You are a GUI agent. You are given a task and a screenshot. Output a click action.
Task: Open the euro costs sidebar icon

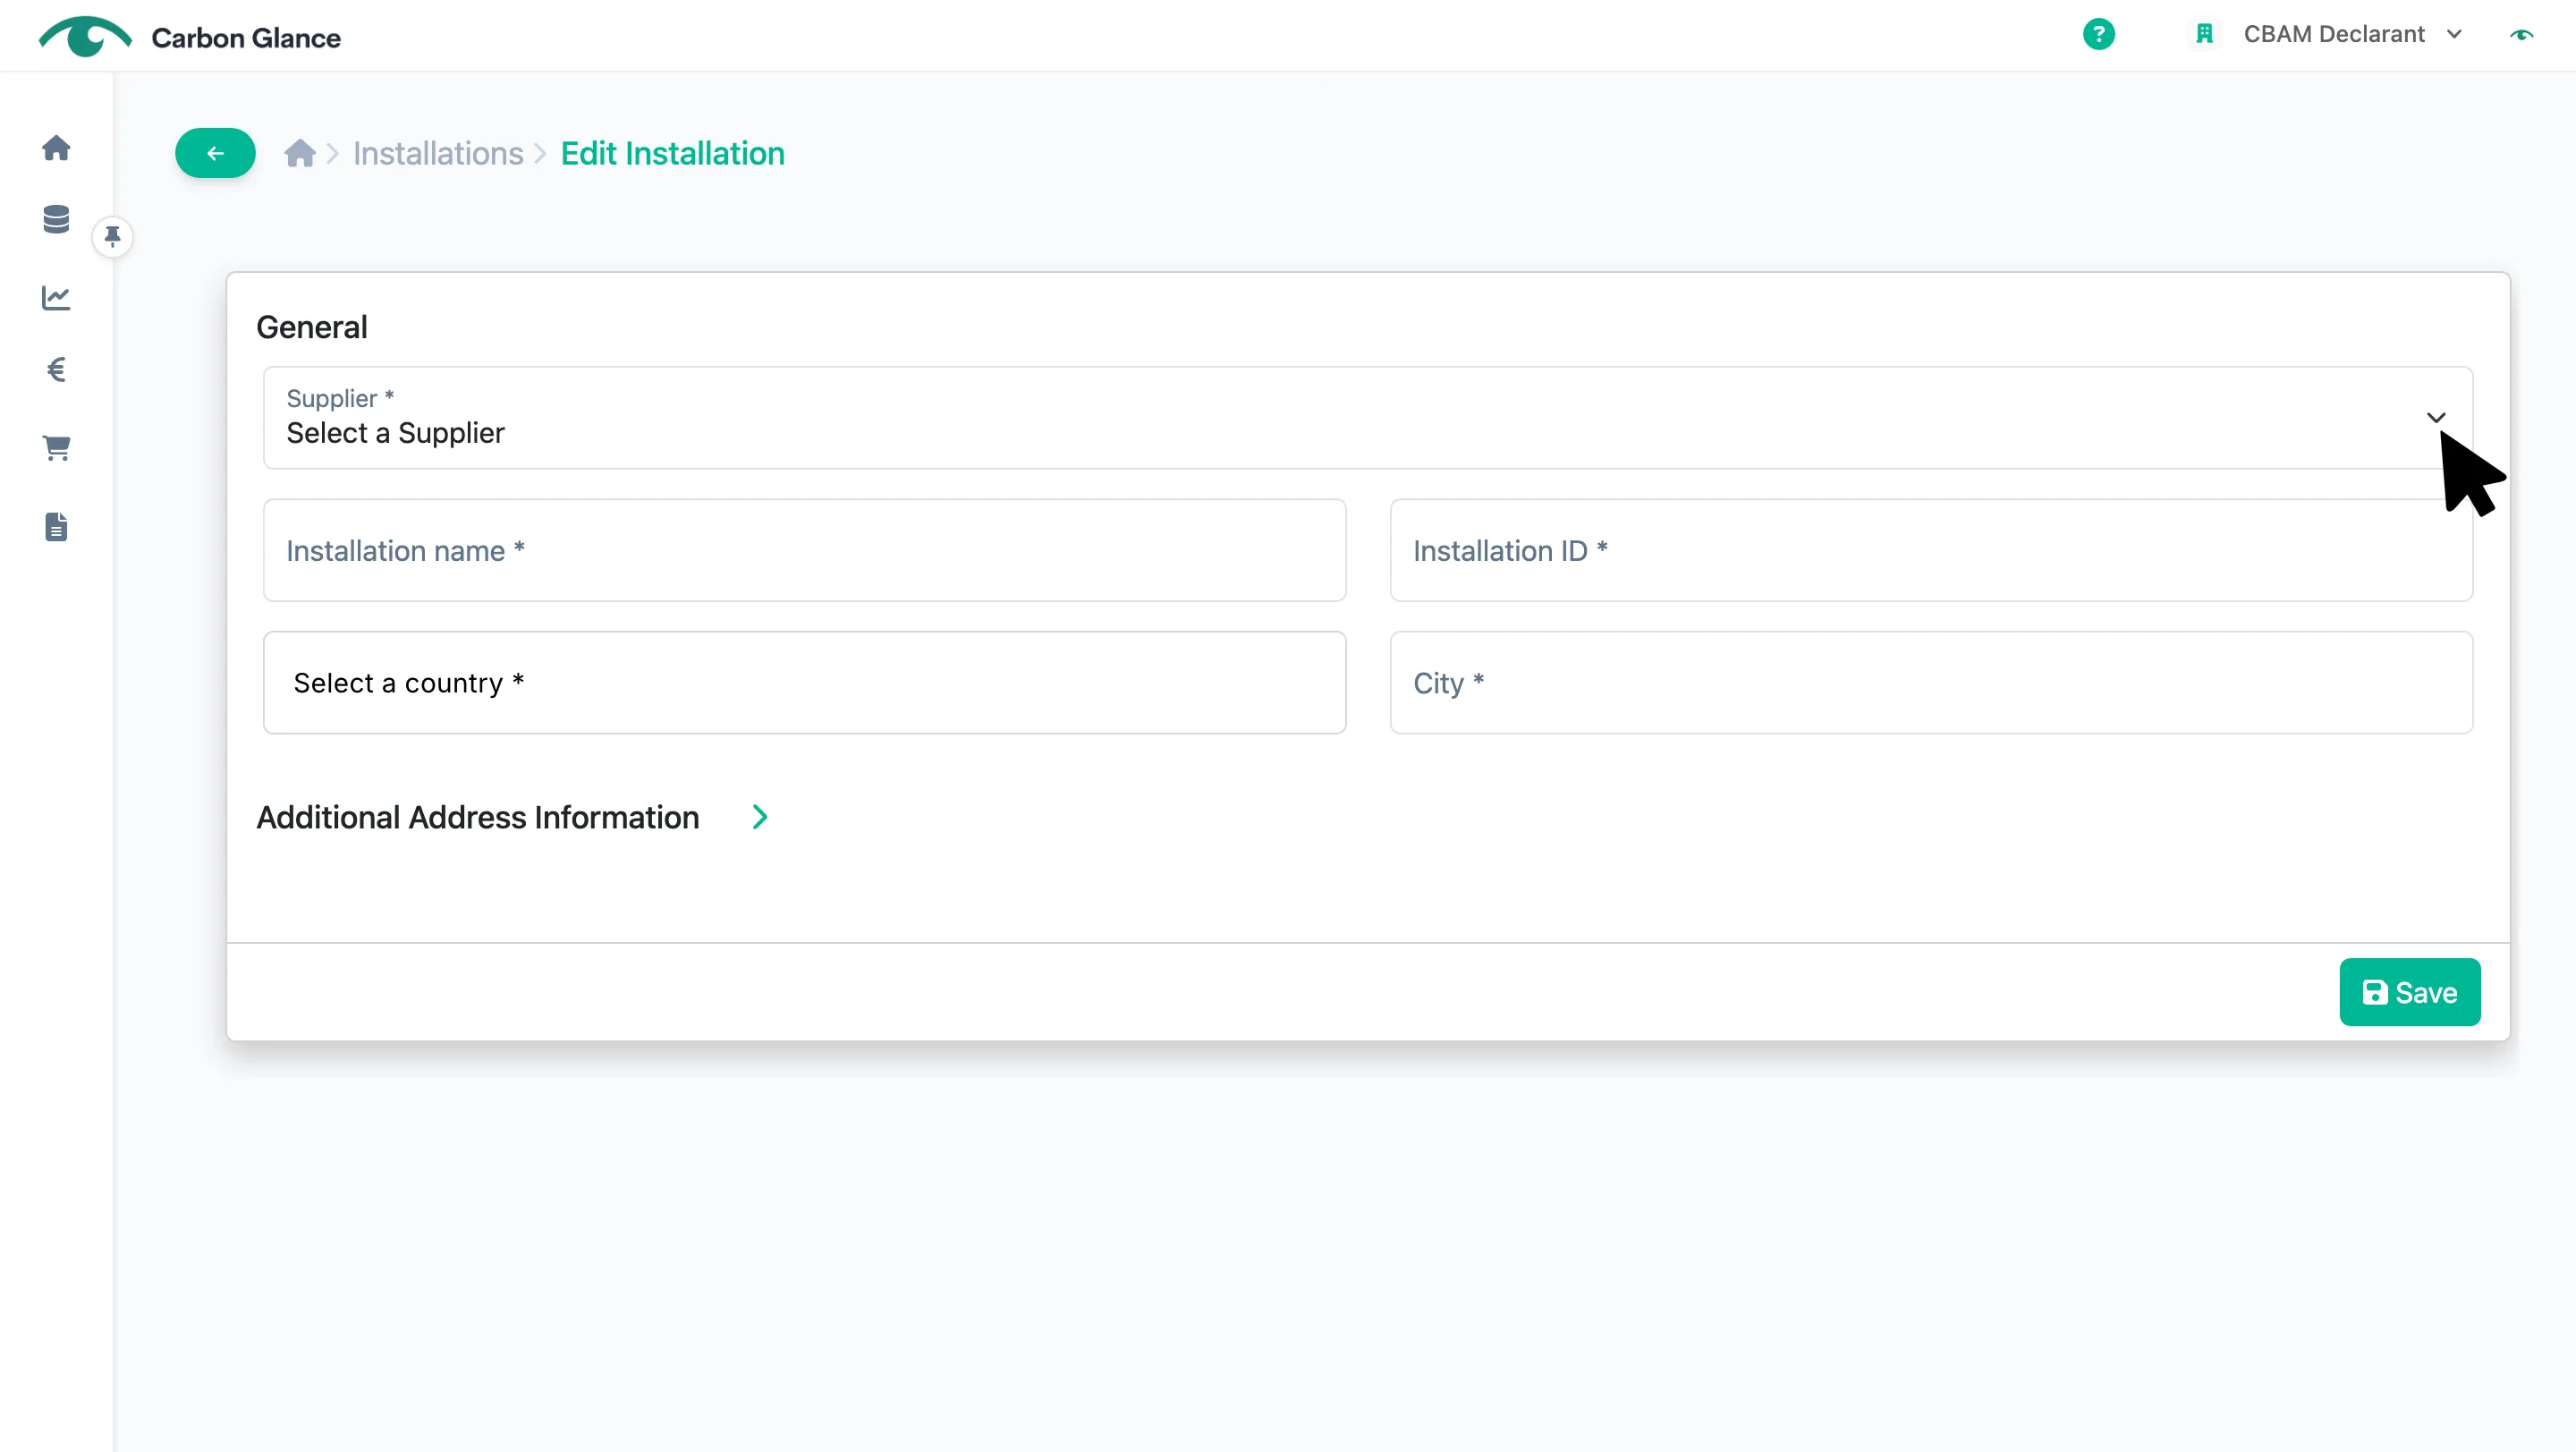[x=56, y=370]
